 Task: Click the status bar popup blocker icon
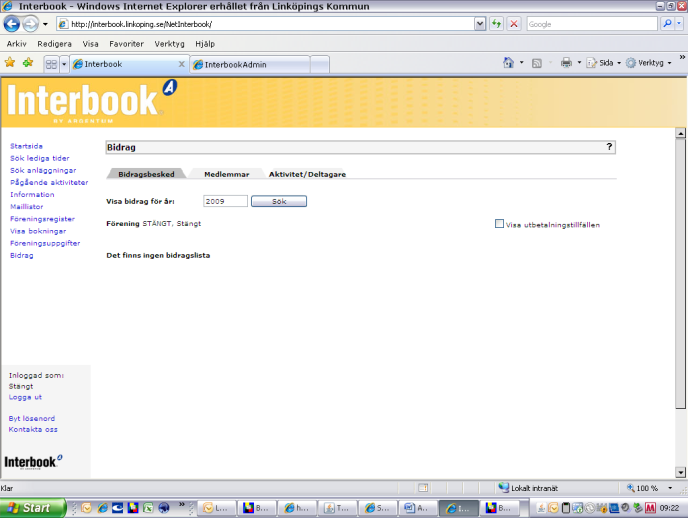[x=423, y=488]
